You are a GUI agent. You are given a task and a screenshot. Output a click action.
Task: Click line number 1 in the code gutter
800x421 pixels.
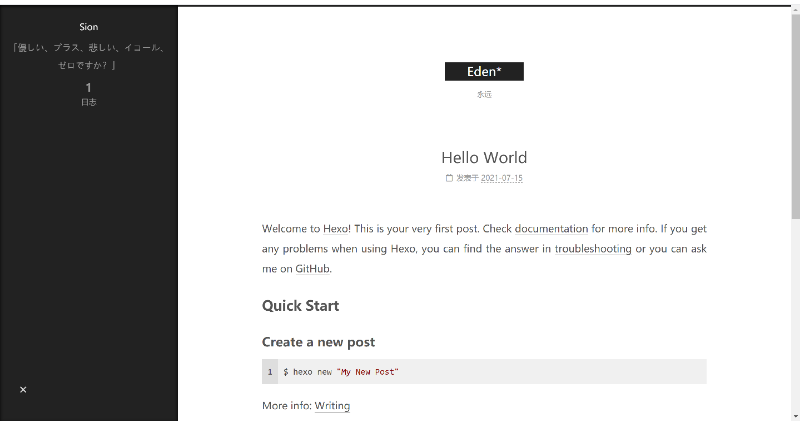click(269, 372)
